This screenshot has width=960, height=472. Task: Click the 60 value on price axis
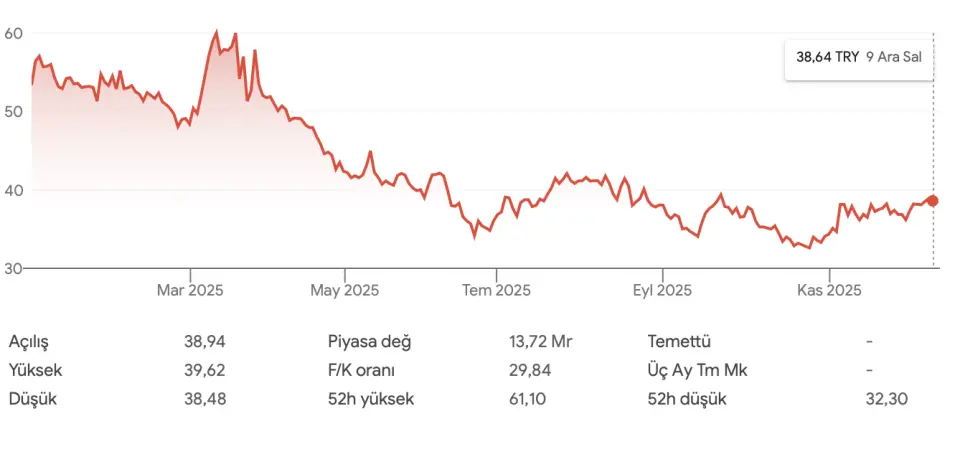(x=14, y=33)
